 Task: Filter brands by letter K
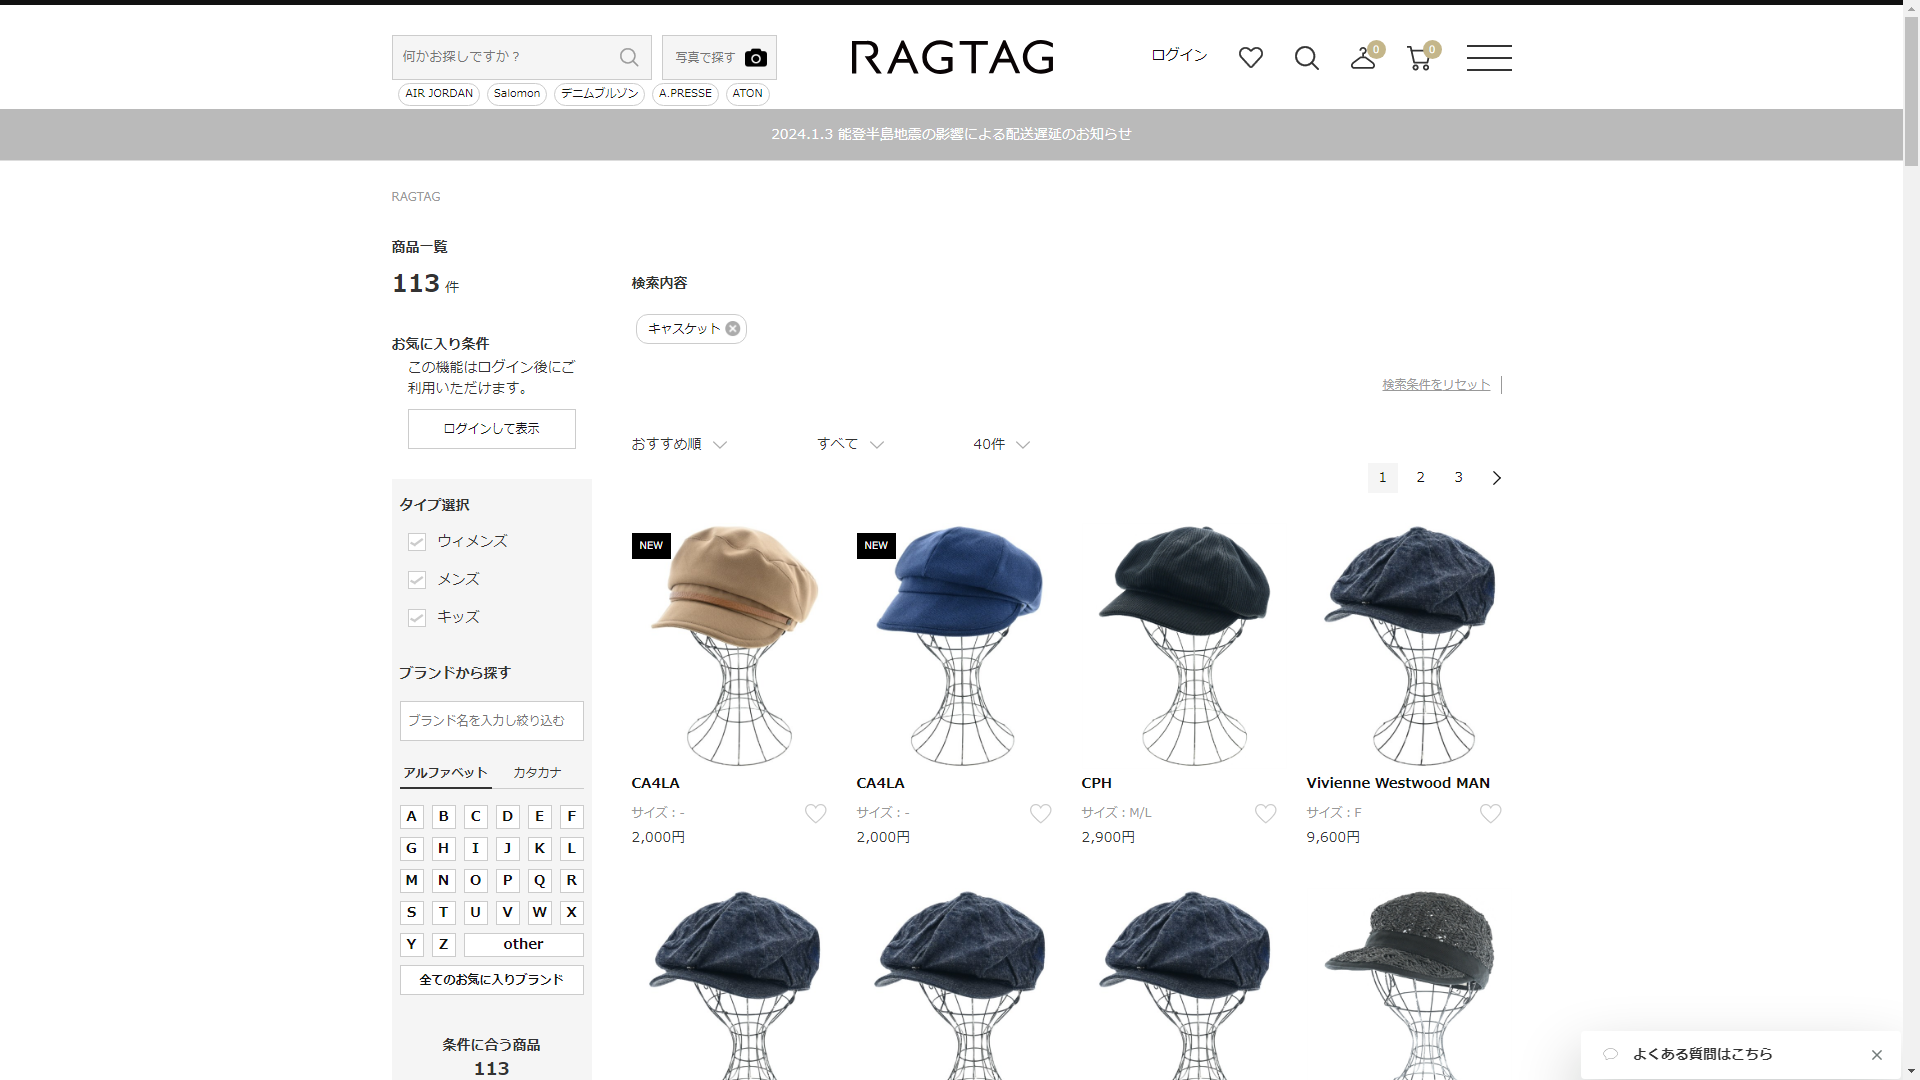point(539,848)
